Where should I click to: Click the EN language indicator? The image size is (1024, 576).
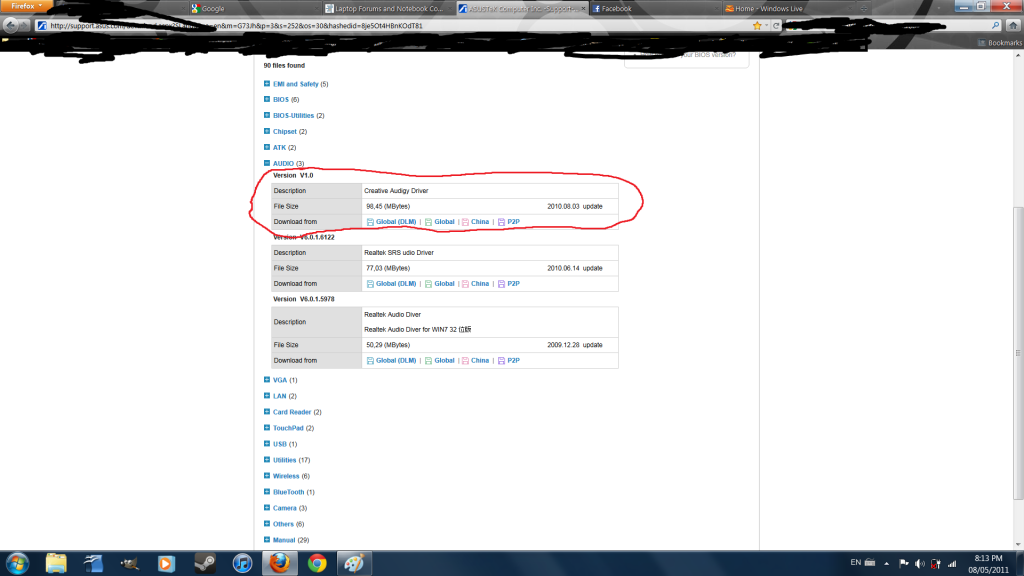pos(856,562)
